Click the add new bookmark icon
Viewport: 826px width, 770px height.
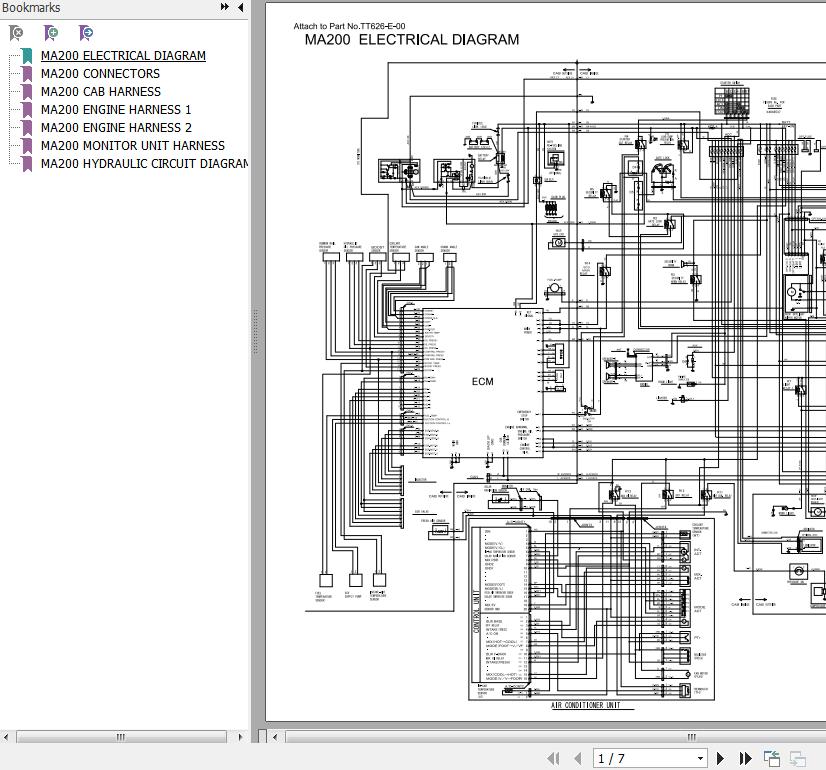pyautogui.click(x=51, y=33)
